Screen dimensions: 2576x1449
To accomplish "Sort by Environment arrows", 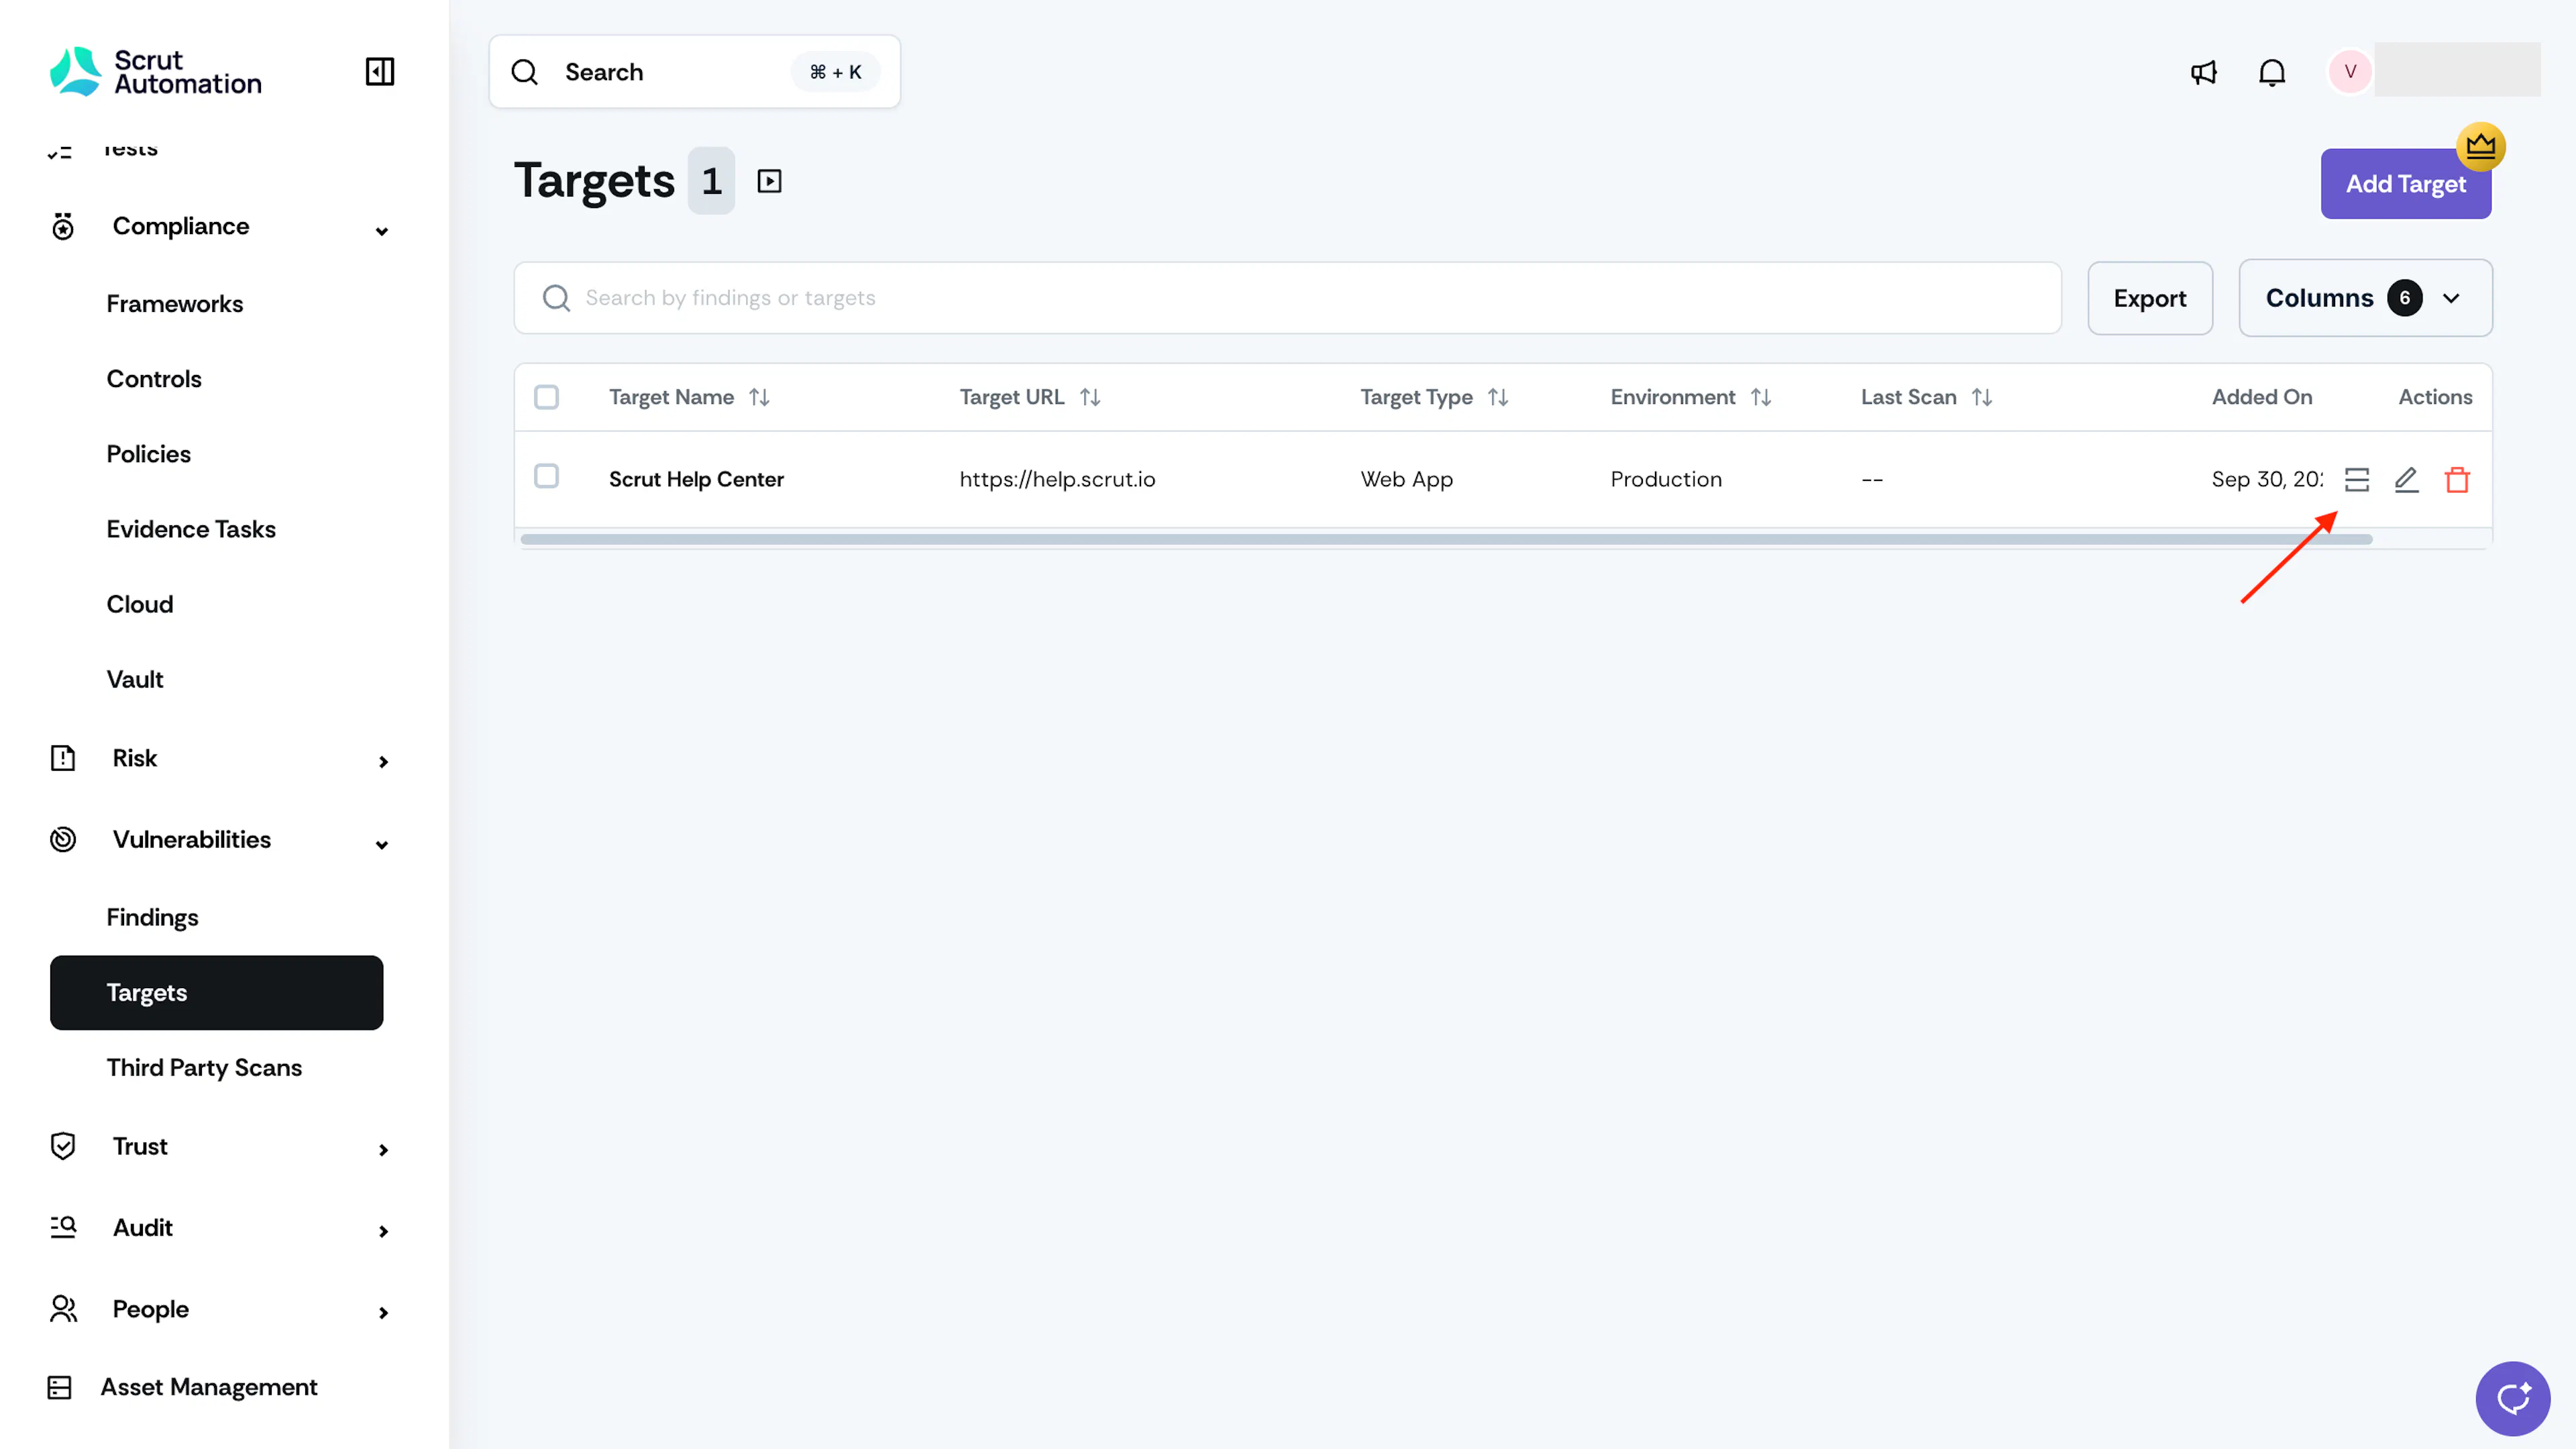I will [x=1761, y=397].
